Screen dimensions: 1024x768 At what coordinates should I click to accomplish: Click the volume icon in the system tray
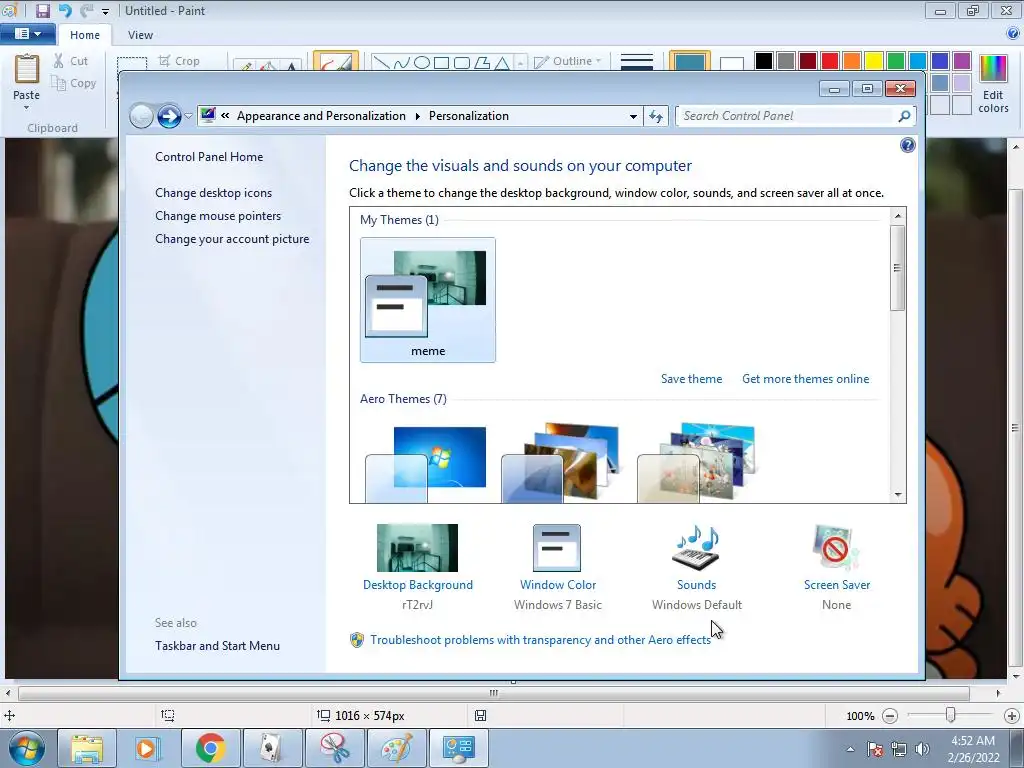pyautogui.click(x=922, y=749)
